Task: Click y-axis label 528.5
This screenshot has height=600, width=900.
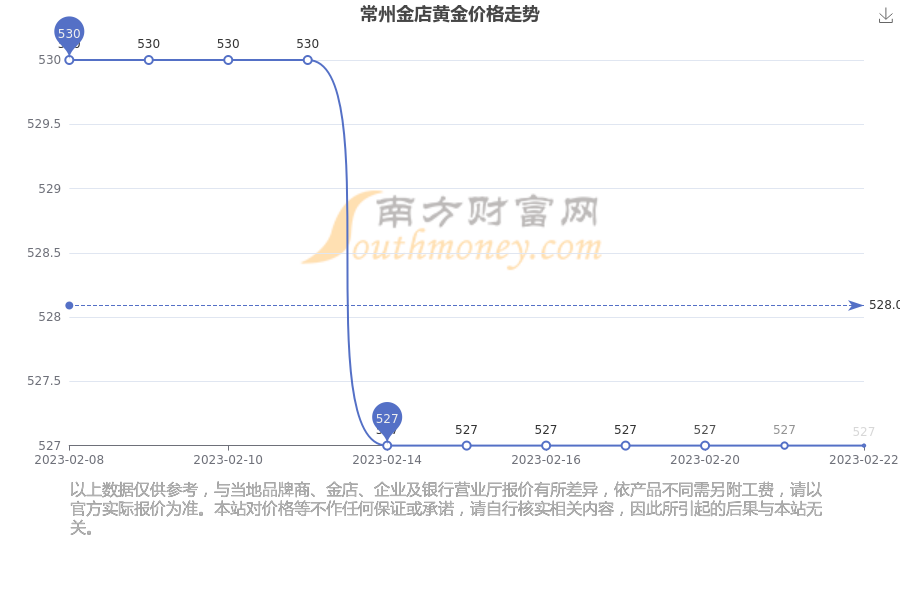Action: click(44, 253)
